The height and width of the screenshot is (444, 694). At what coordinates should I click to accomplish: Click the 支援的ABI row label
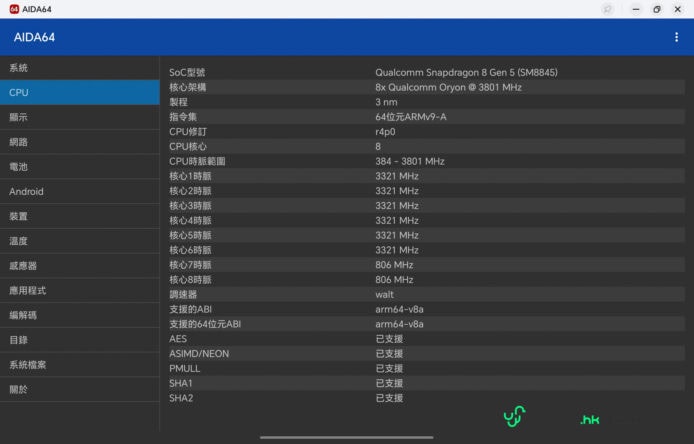190,309
